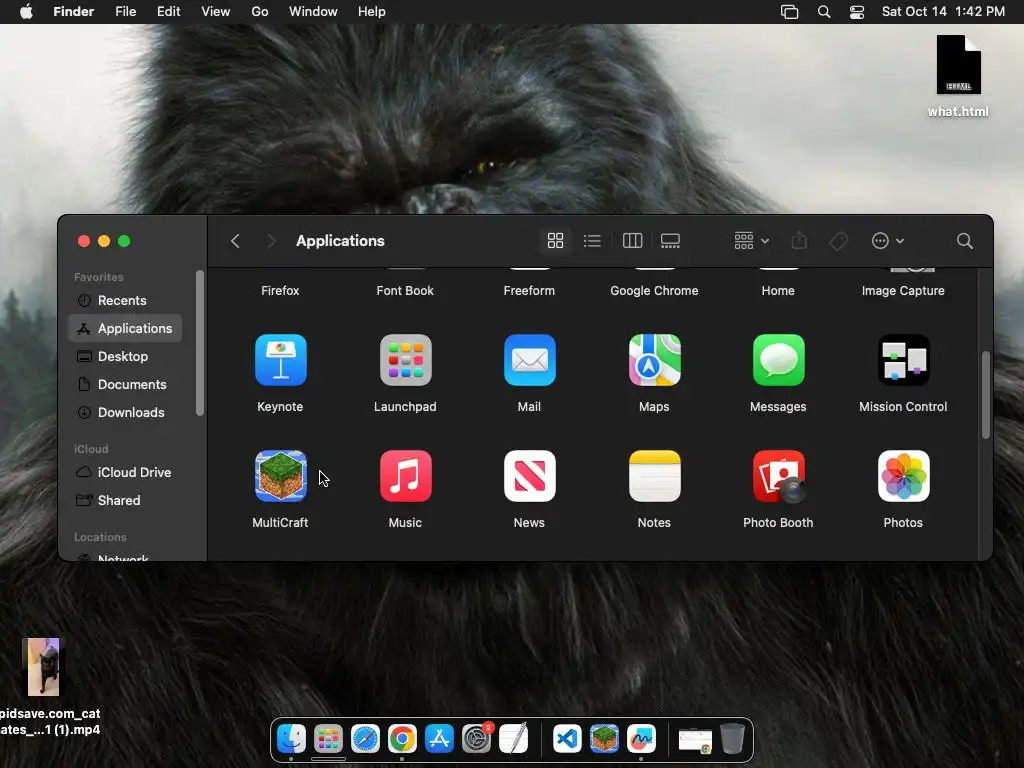This screenshot has width=1024, height=768.
Task: Select iCloud Drive in the sidebar
Action: tap(125, 472)
